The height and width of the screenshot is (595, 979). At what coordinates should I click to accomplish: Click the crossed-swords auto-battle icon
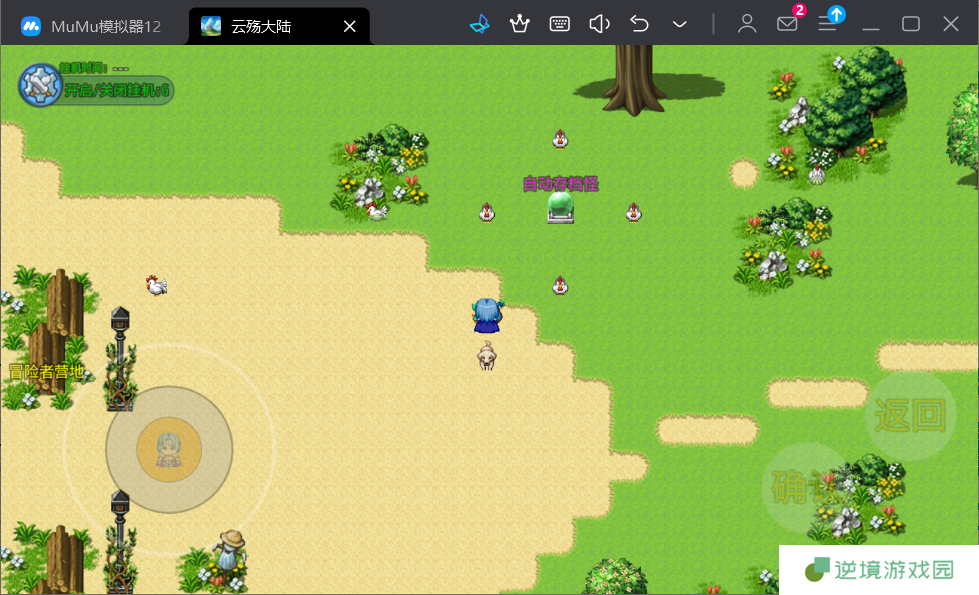[x=41, y=85]
